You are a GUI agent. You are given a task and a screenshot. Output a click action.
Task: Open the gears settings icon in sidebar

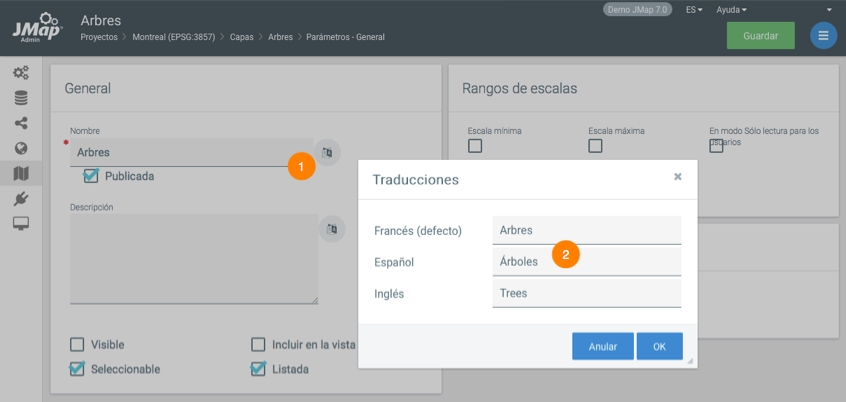21,73
